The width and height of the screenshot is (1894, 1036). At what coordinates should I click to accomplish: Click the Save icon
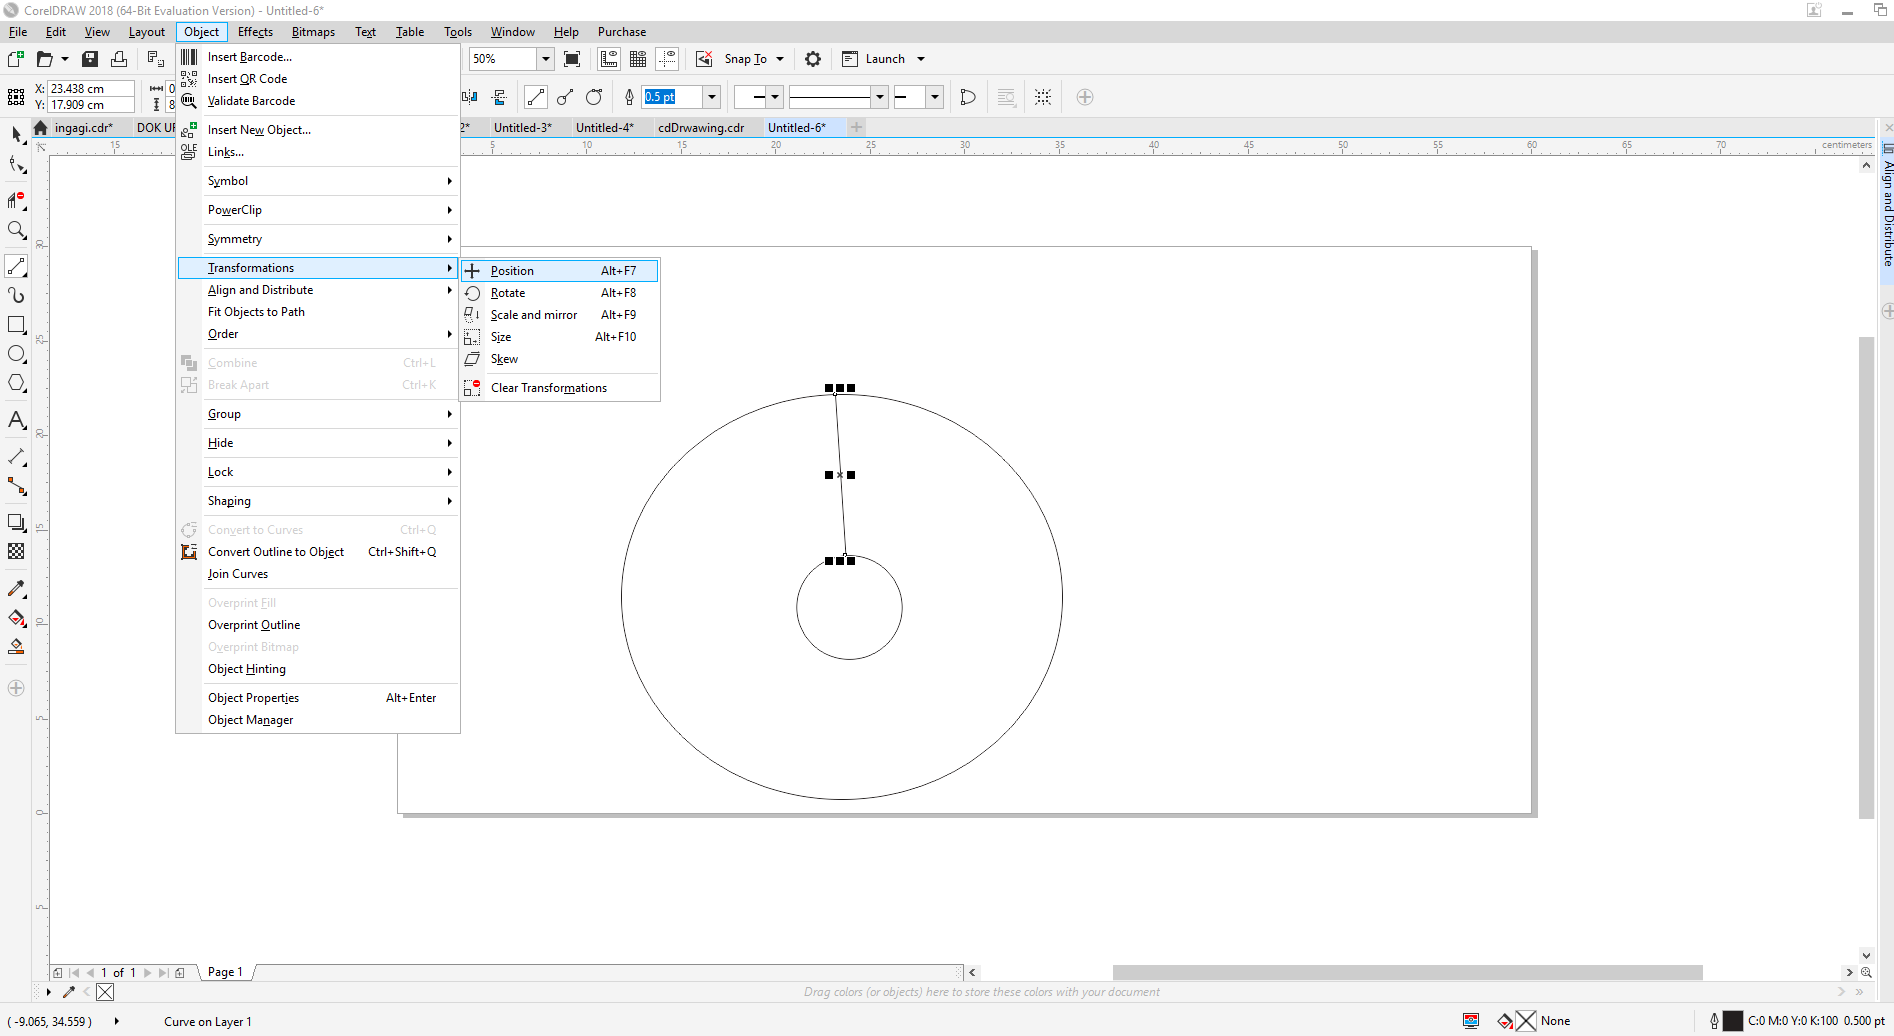point(90,59)
